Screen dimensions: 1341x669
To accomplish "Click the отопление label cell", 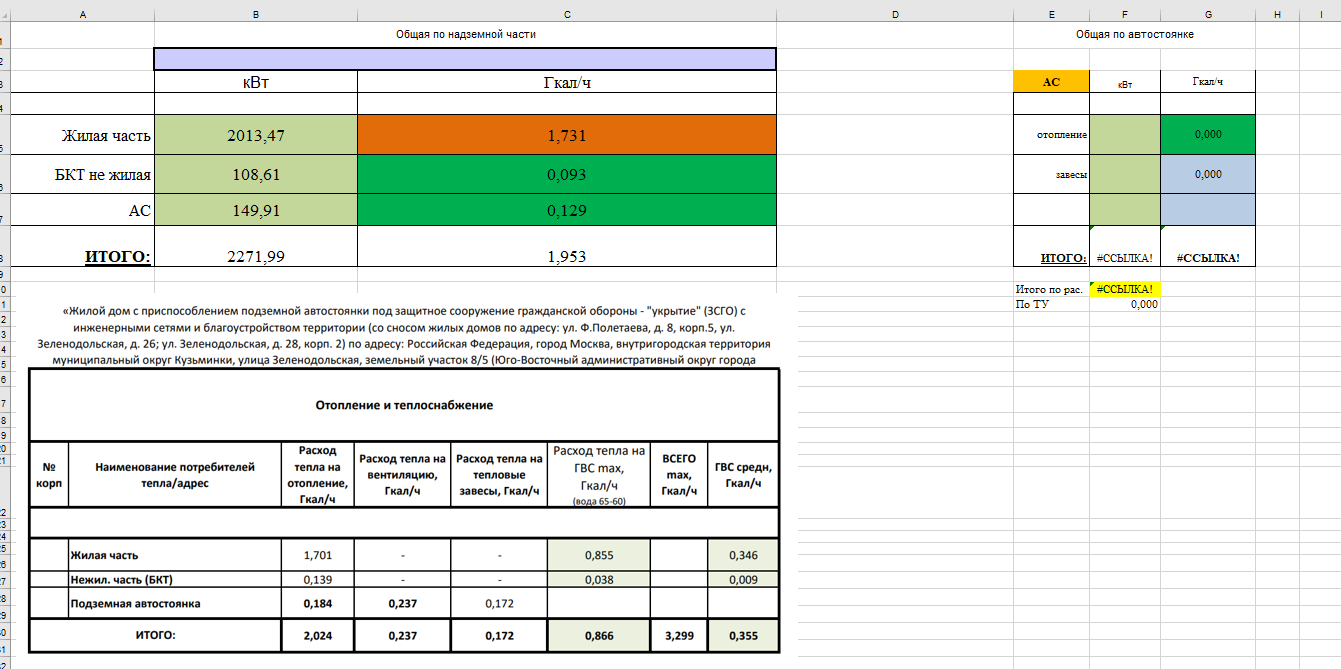I will (1051, 135).
